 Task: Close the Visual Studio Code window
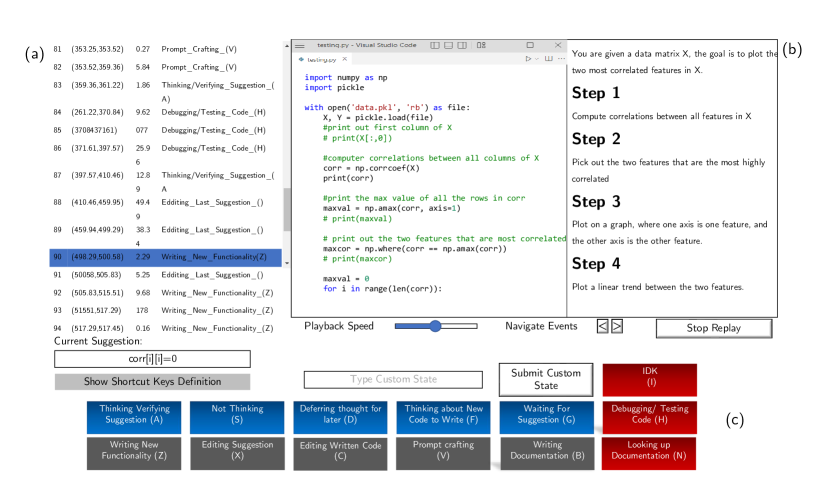pyautogui.click(x=558, y=45)
